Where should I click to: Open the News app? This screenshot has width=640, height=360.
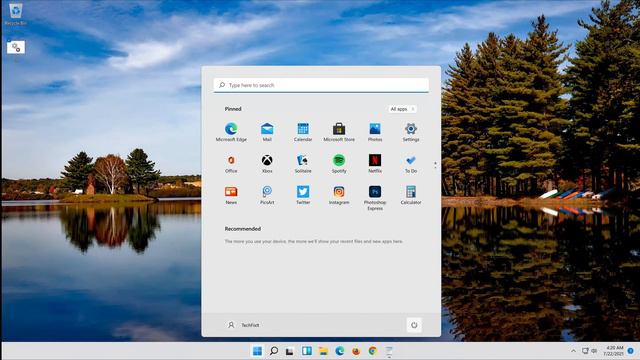pos(231,195)
